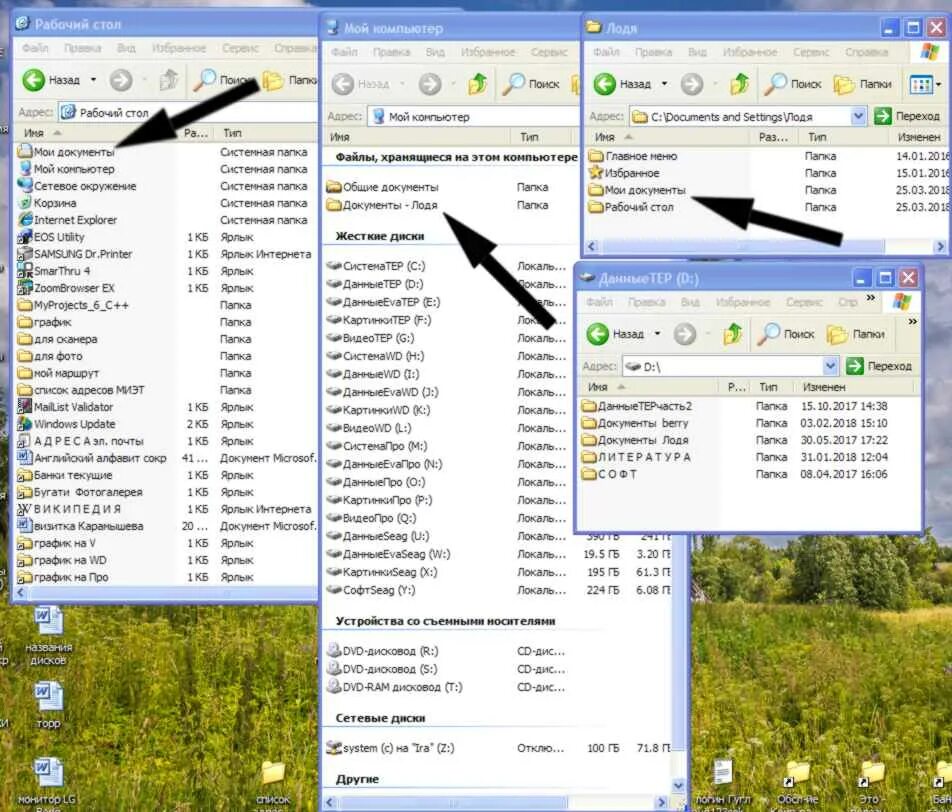Select Документы berry folder in D: window
This screenshot has width=952, height=812.
pyautogui.click(x=635, y=423)
